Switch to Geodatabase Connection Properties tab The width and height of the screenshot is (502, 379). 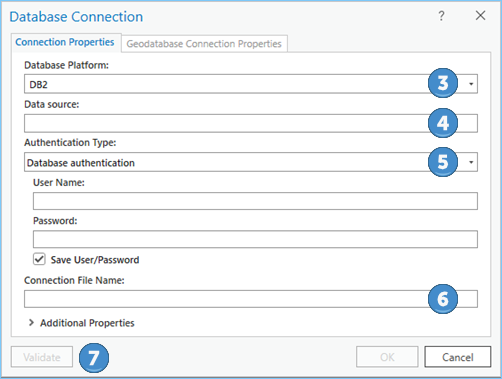[x=204, y=44]
